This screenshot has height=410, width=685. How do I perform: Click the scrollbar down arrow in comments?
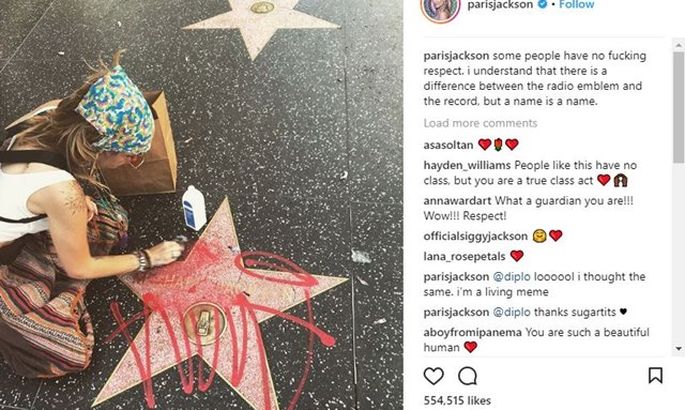click(678, 348)
